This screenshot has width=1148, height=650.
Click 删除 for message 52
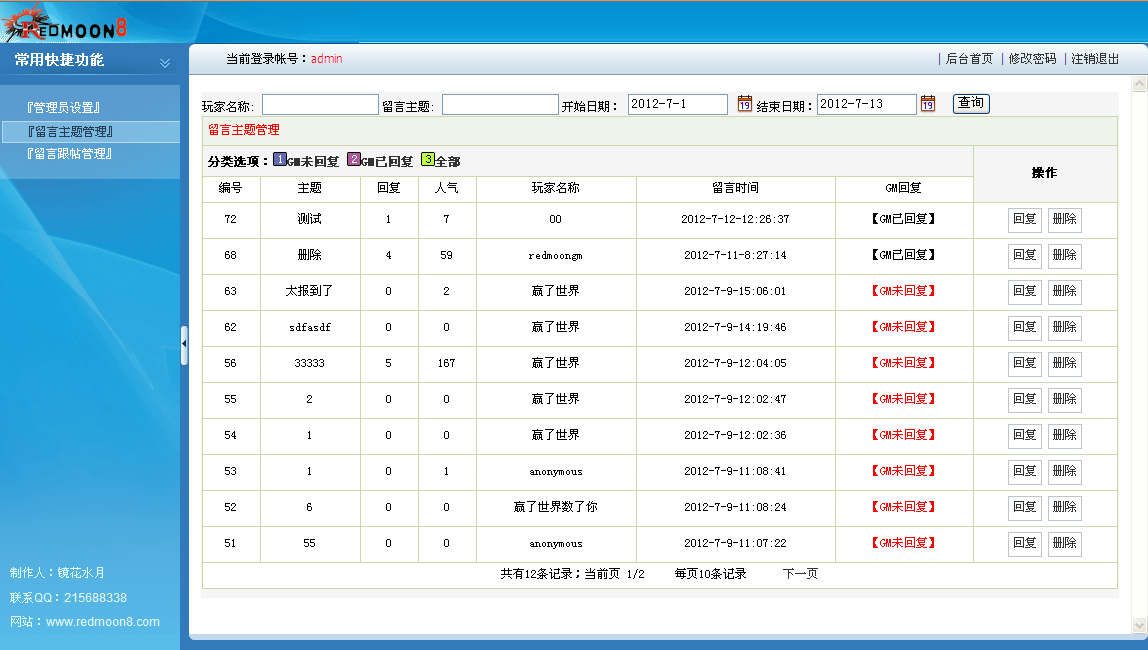tap(1065, 507)
